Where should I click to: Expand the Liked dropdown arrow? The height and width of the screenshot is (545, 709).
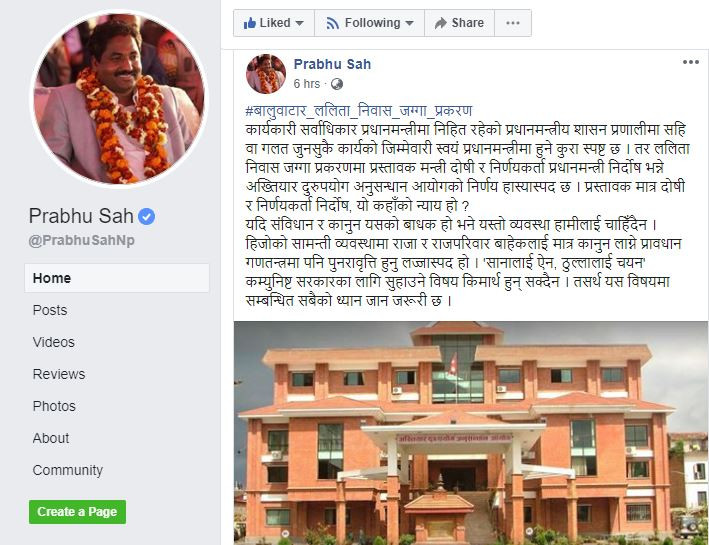coord(299,23)
